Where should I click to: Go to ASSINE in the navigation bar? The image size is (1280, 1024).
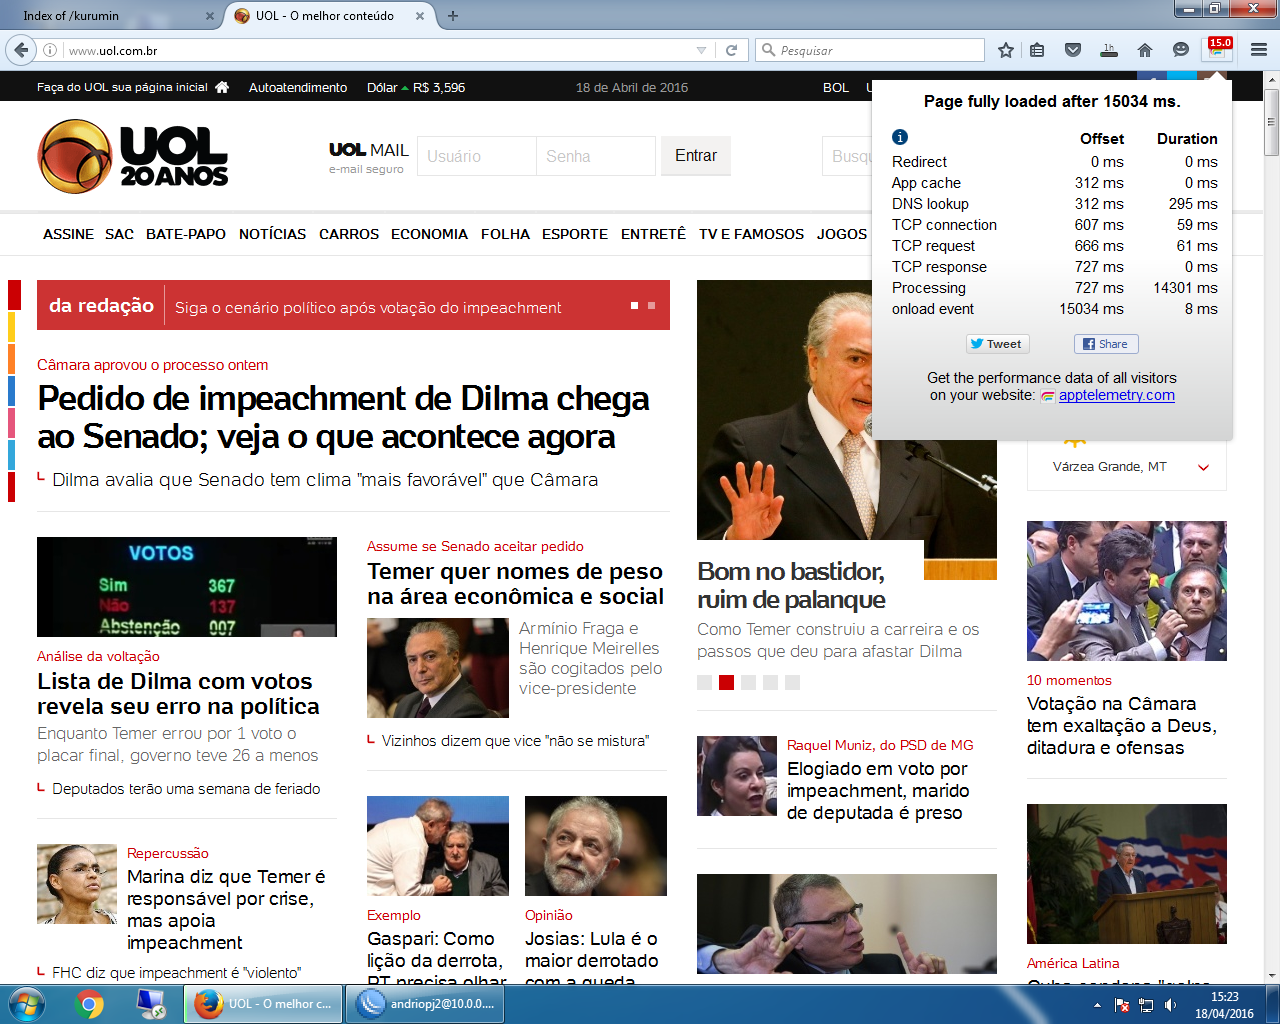(x=68, y=234)
